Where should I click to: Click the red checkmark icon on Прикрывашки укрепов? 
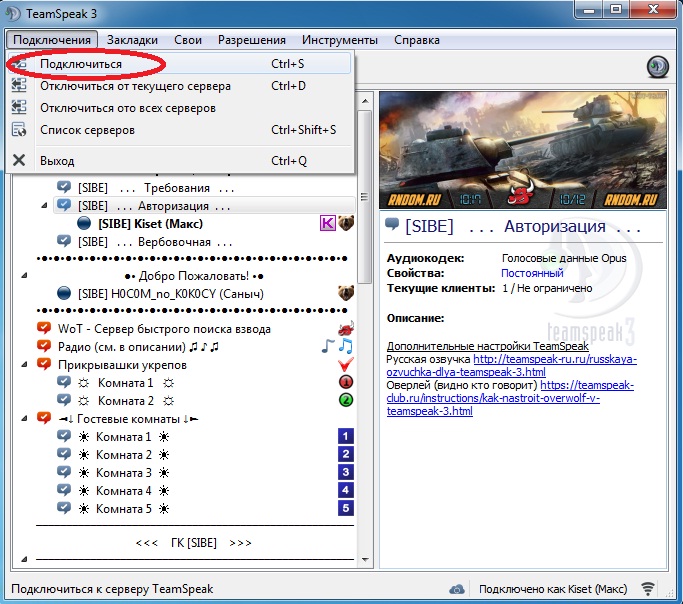(x=346, y=364)
